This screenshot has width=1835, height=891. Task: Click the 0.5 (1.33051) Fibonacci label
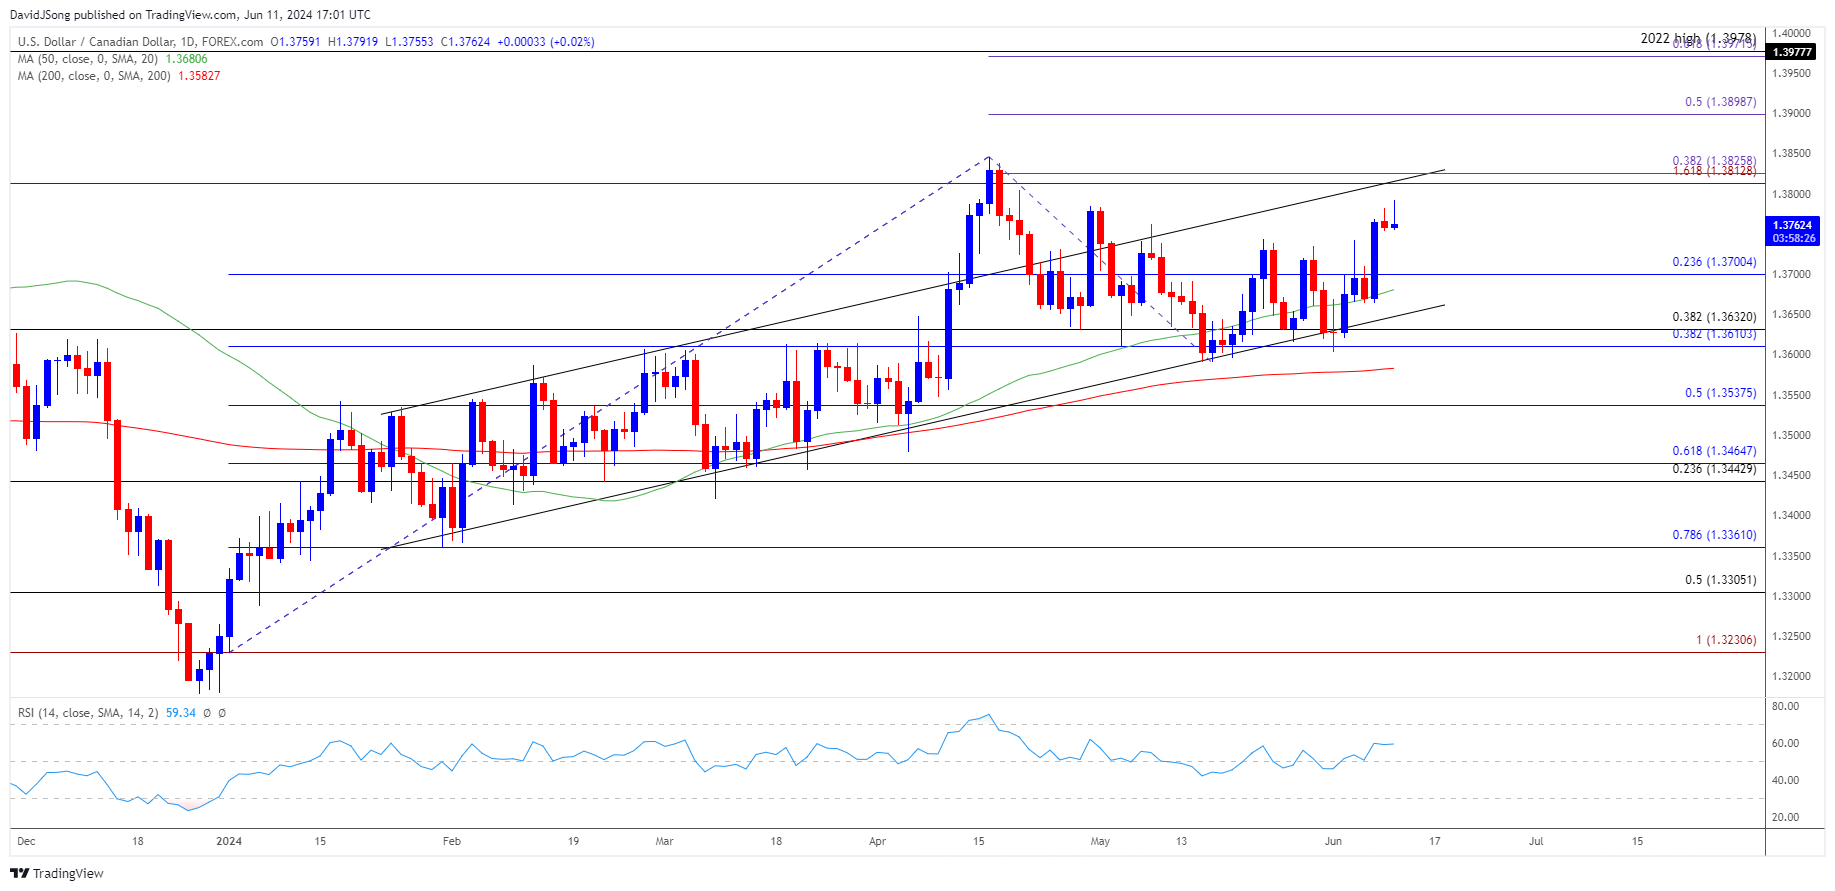tap(1720, 580)
